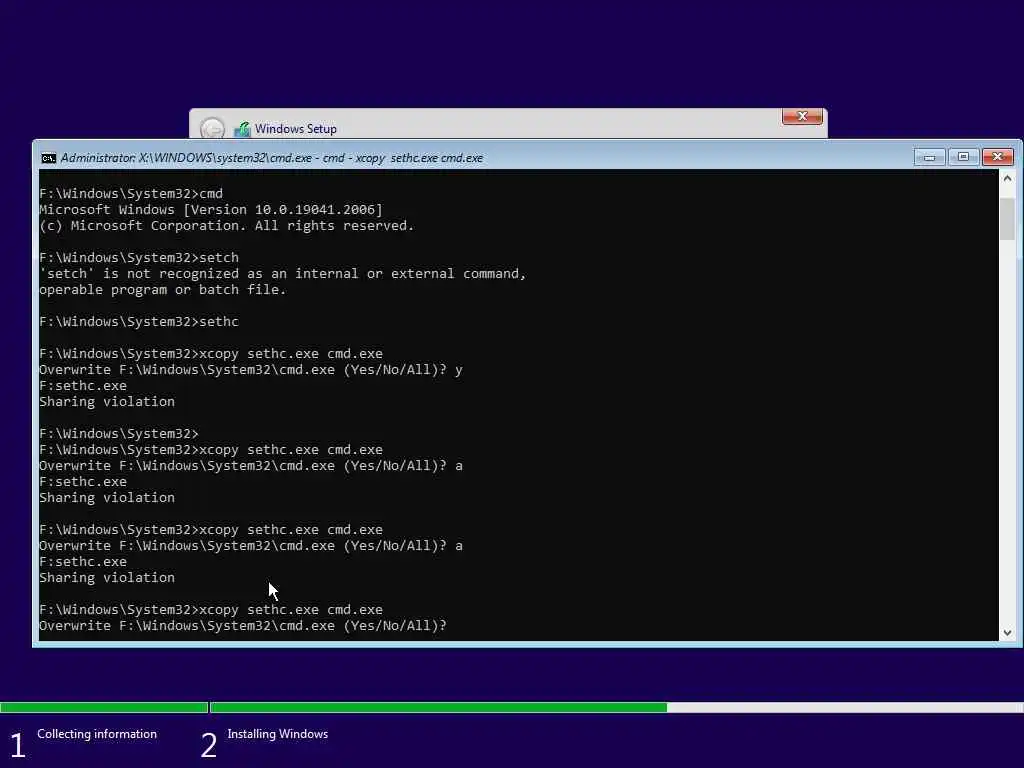
Task: Click the first 'F:\Windows\System32>cmd' line
Action: (x=131, y=194)
